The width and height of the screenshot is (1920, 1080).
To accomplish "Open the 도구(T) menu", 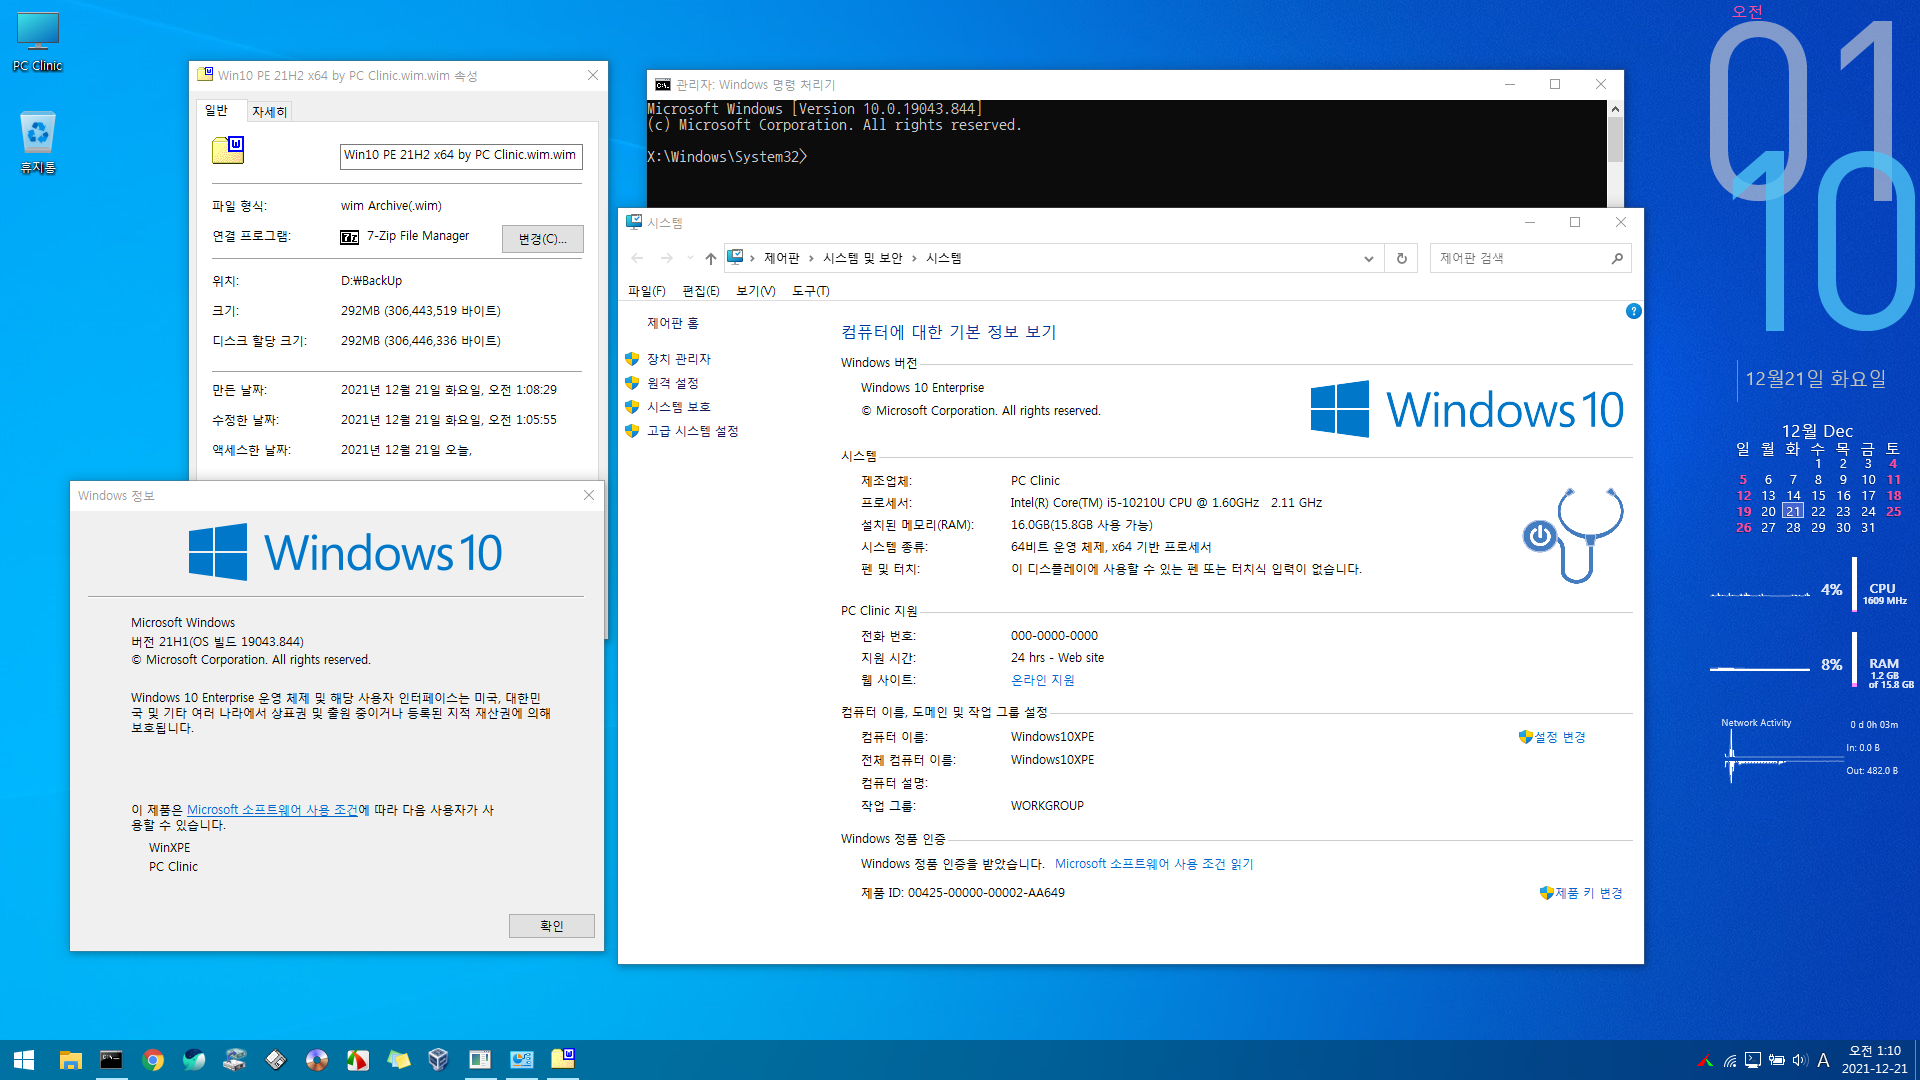I will [x=811, y=291].
